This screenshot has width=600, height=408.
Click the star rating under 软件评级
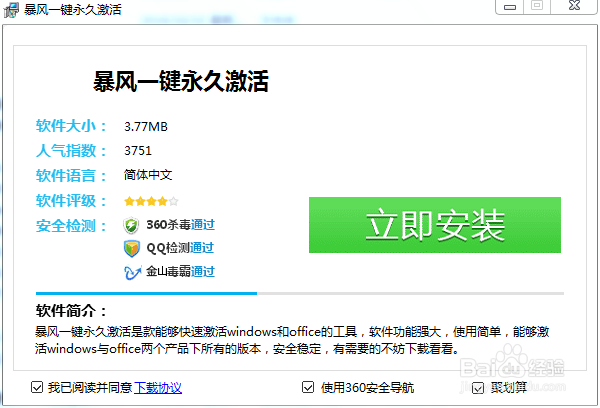[x=151, y=201]
